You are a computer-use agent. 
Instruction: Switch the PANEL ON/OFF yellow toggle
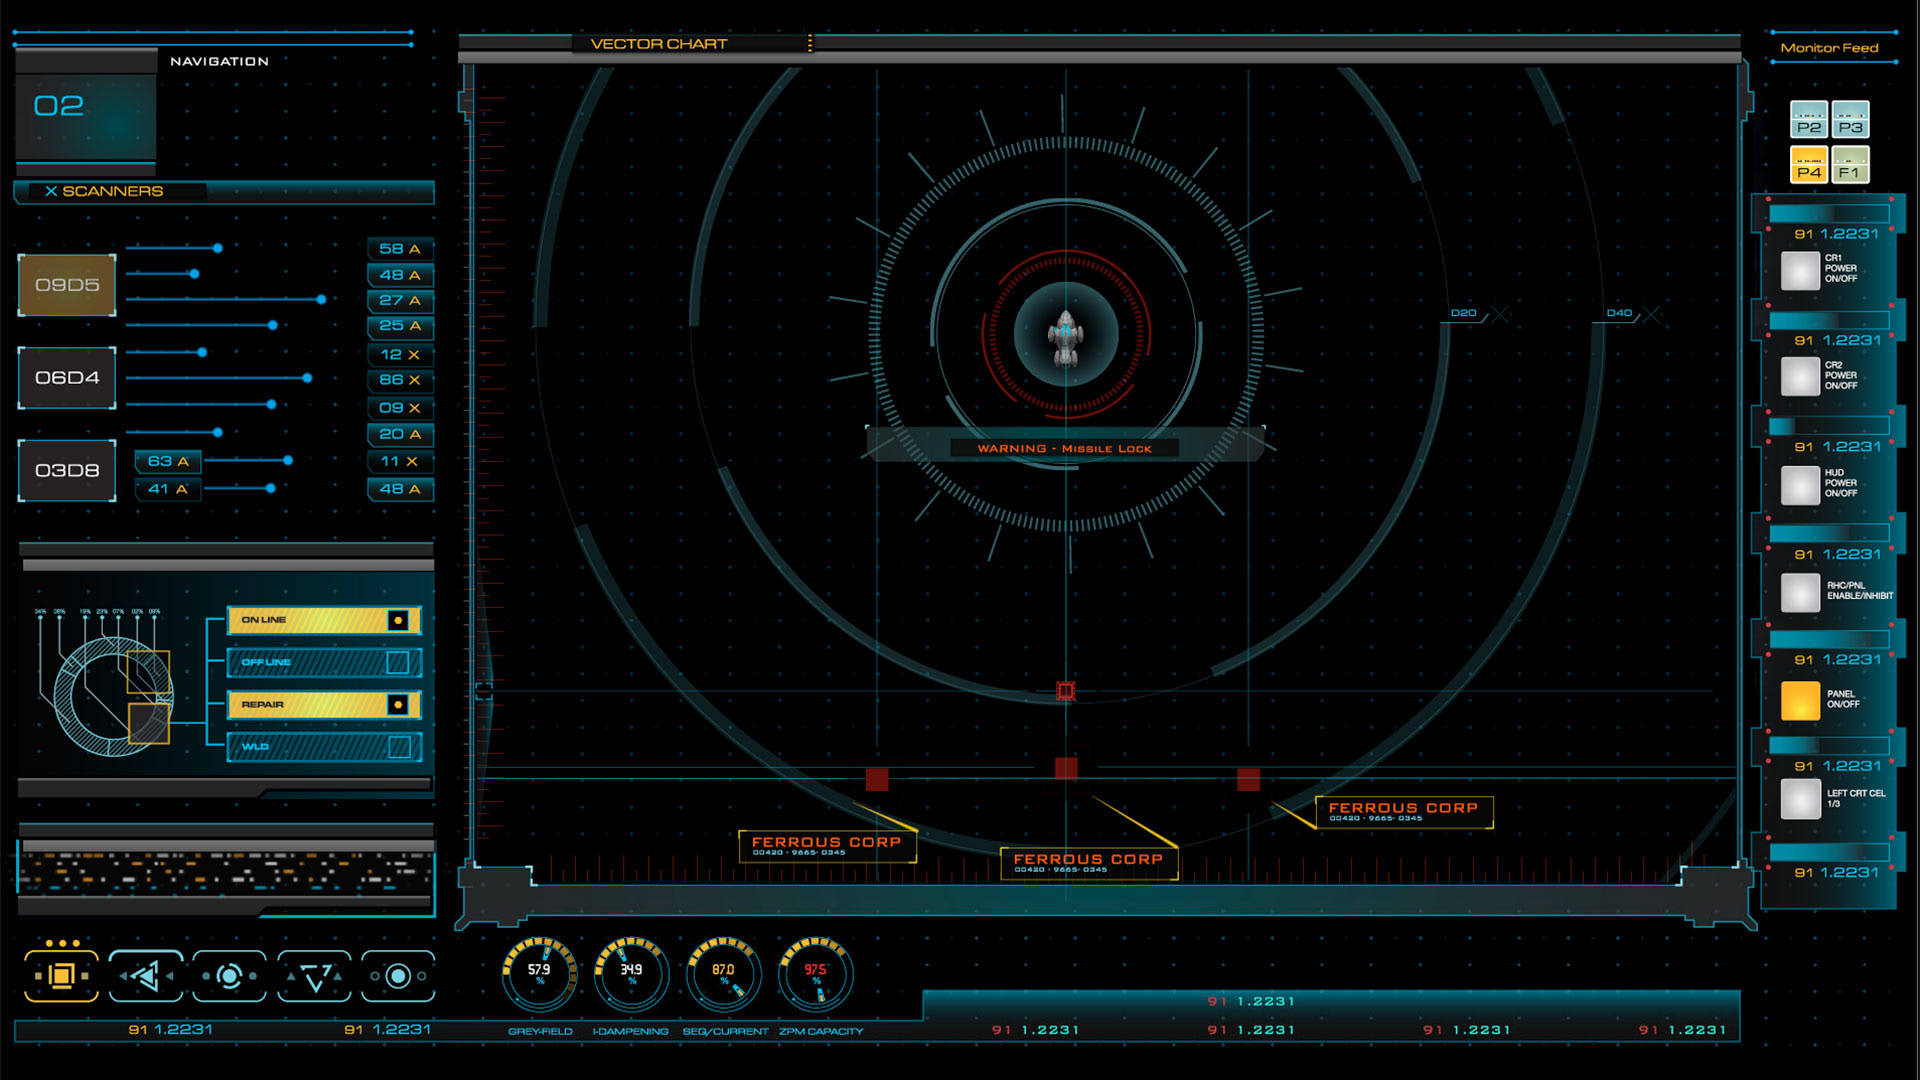1800,700
